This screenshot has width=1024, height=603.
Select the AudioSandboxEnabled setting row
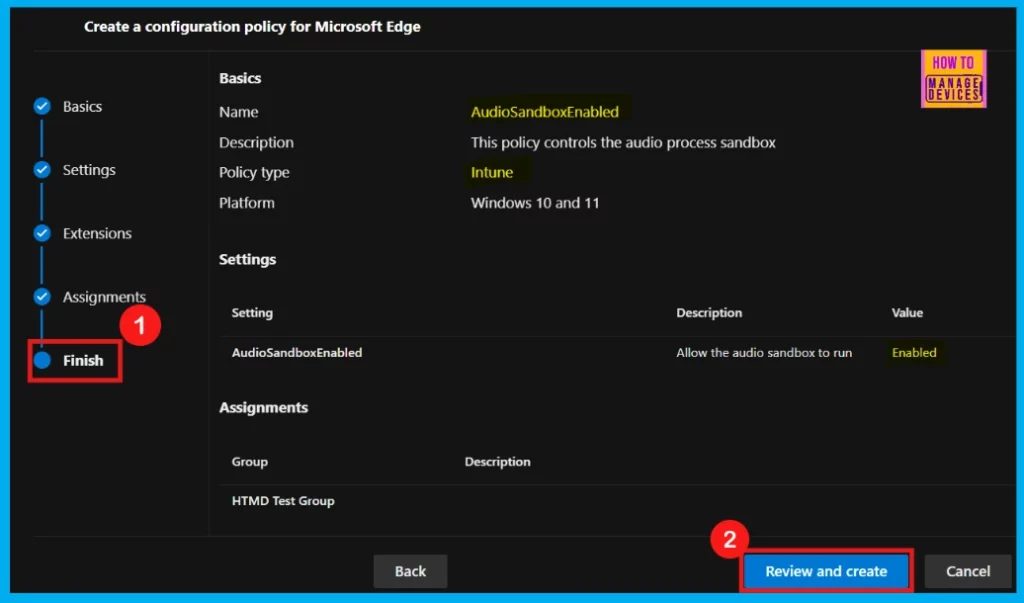click(617, 353)
